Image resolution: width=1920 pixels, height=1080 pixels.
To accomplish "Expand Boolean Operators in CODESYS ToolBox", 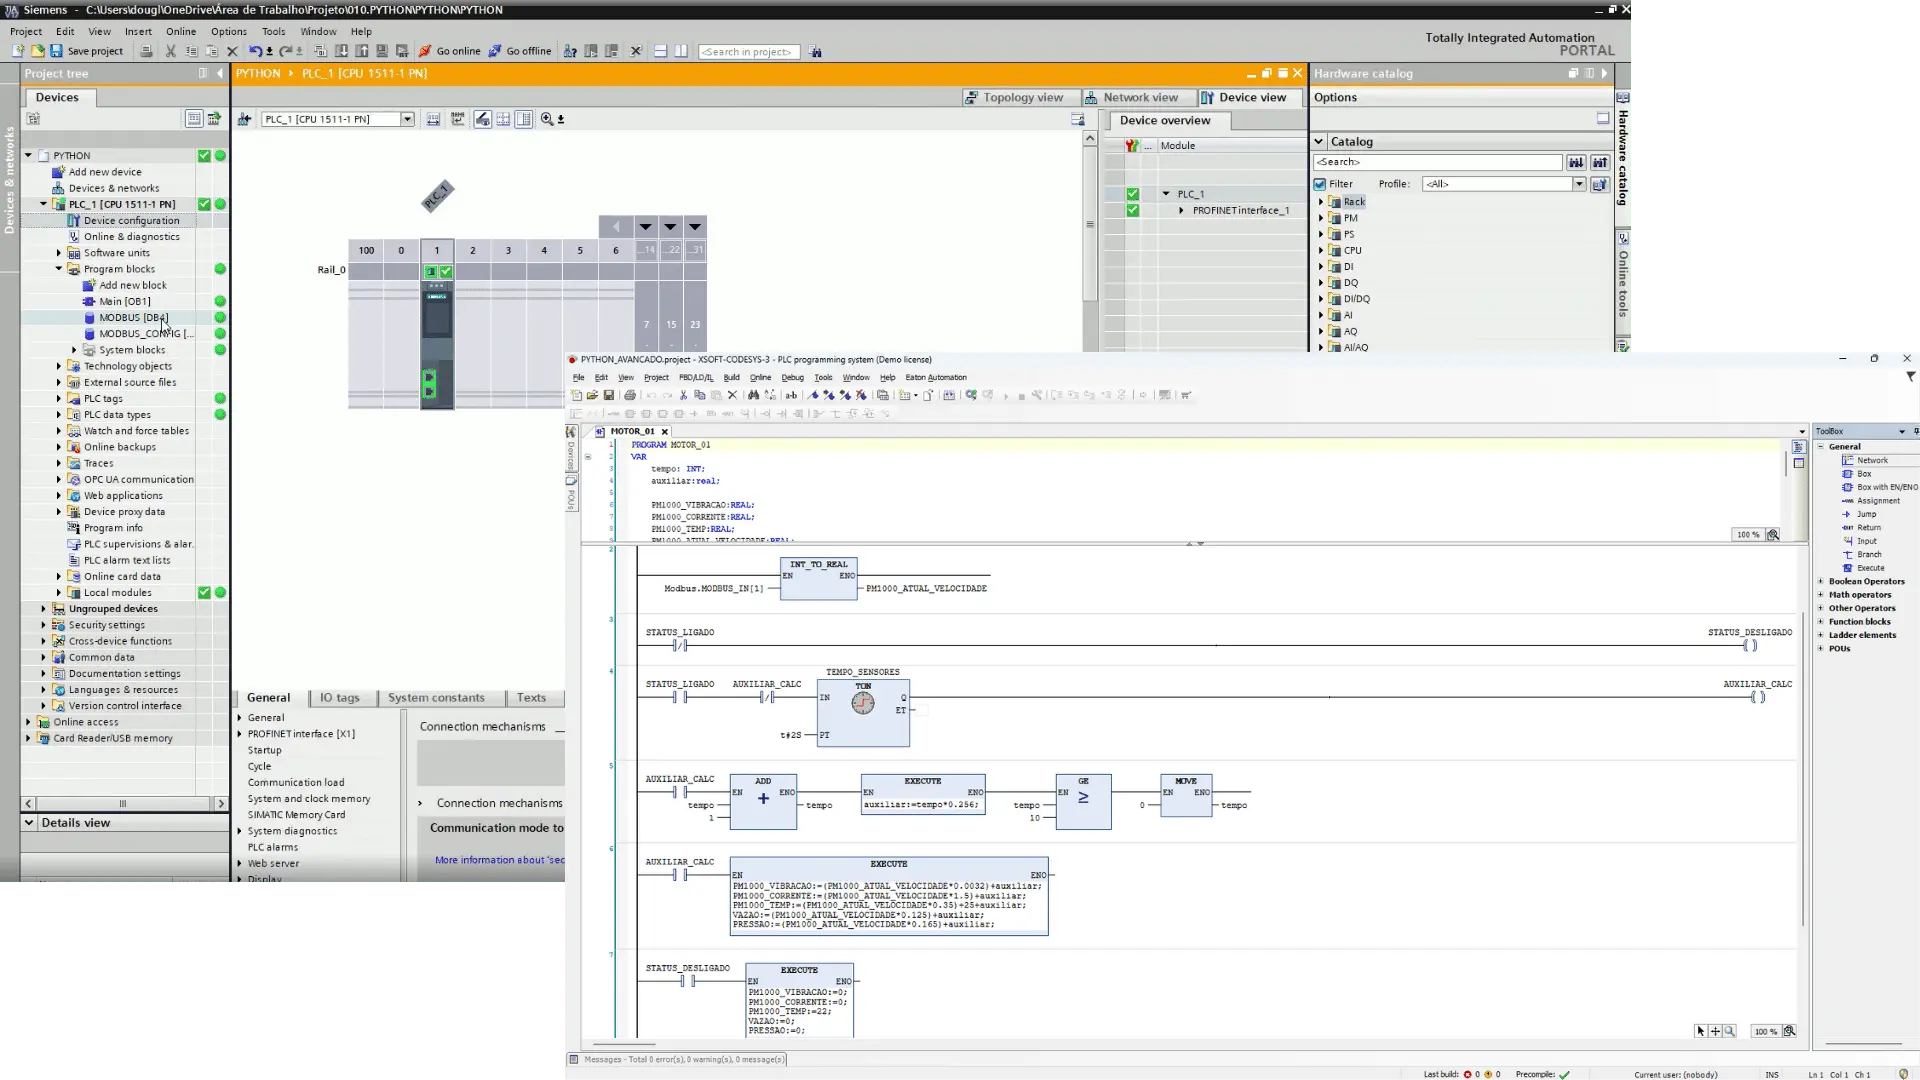I will pos(1821,581).
